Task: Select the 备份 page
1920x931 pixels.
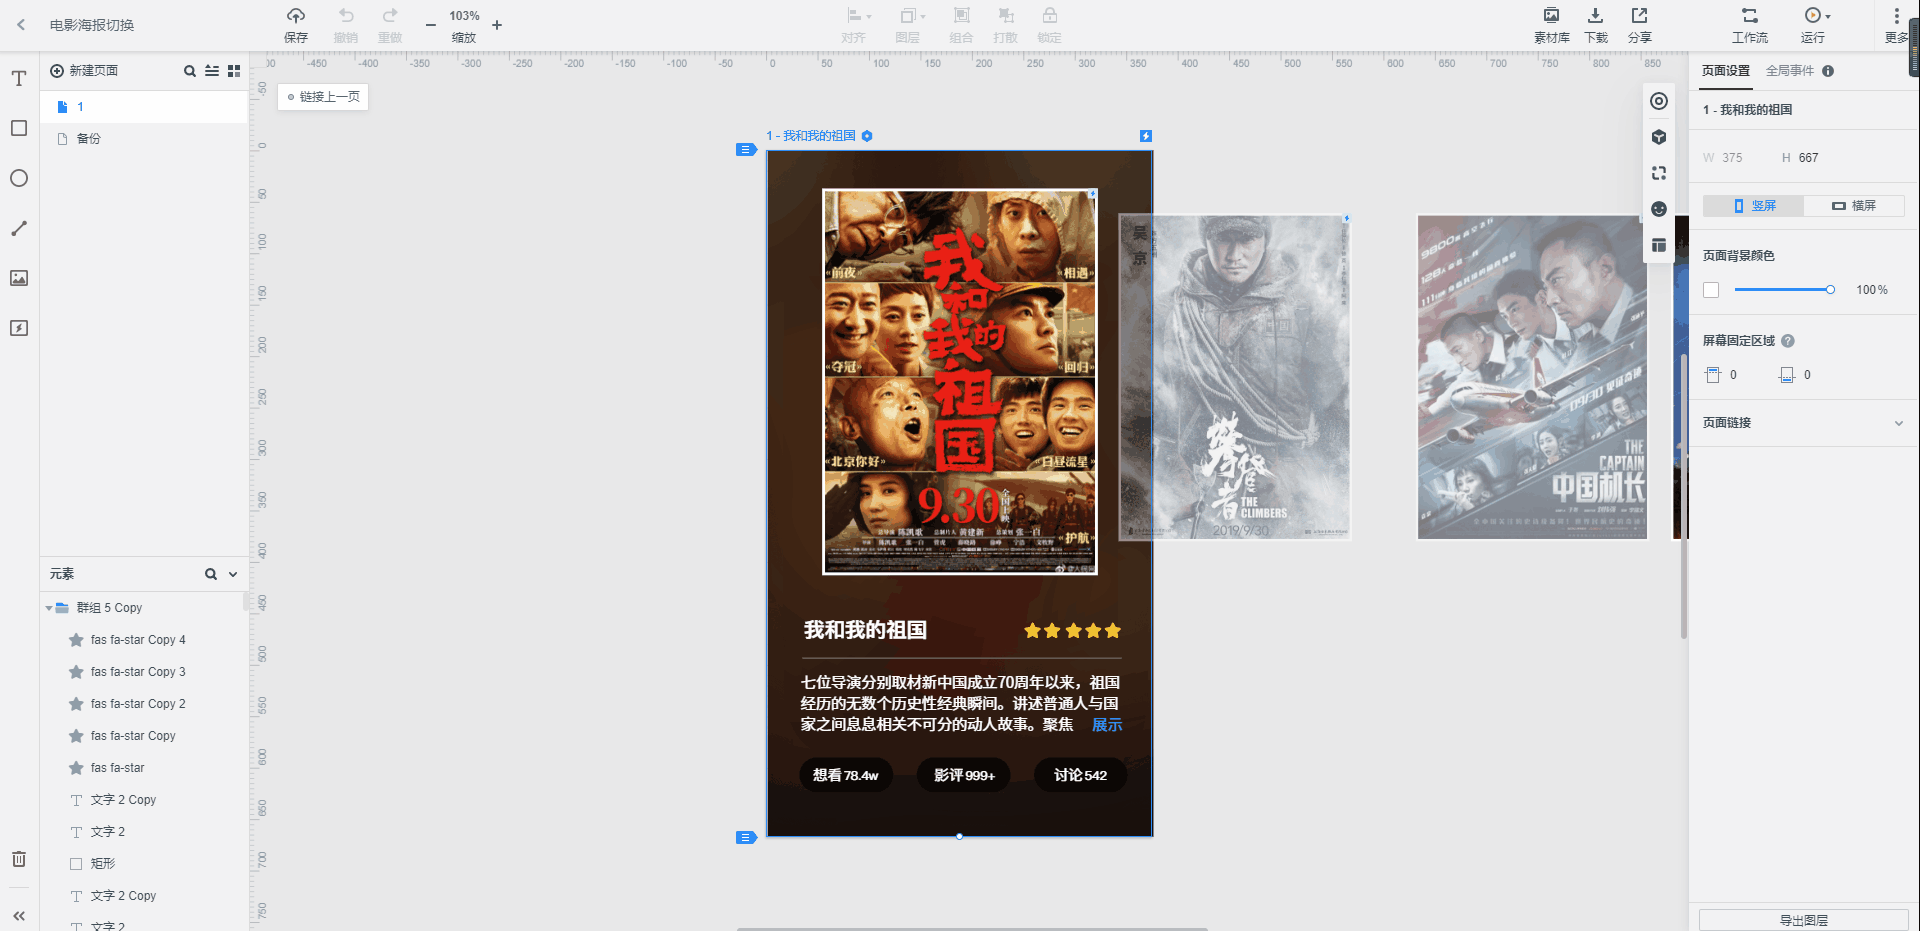Action: (144, 139)
